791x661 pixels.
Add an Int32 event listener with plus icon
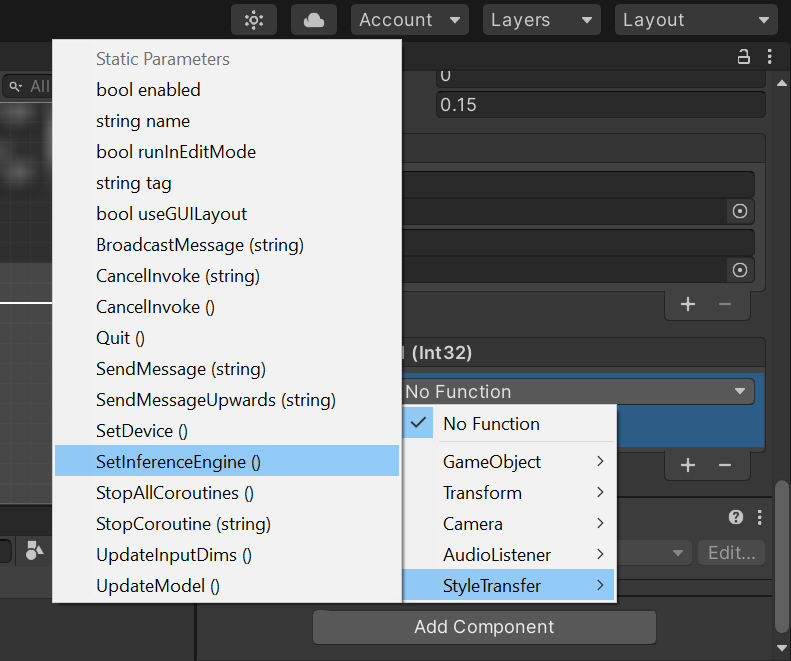pyautogui.click(x=688, y=465)
